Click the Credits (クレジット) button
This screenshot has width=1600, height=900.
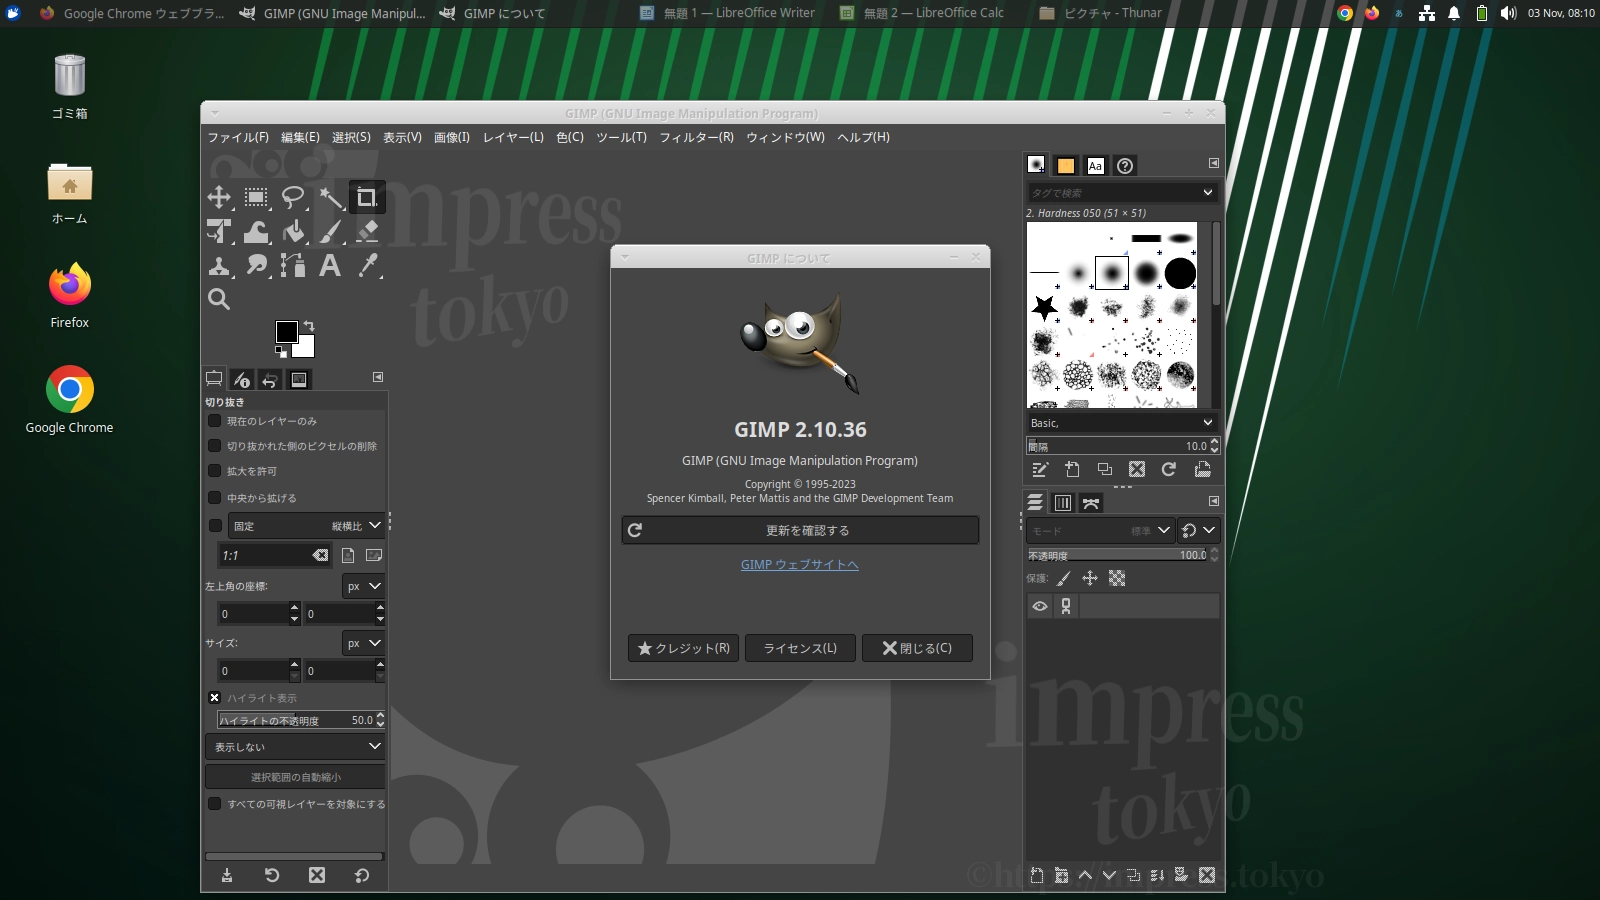[684, 648]
